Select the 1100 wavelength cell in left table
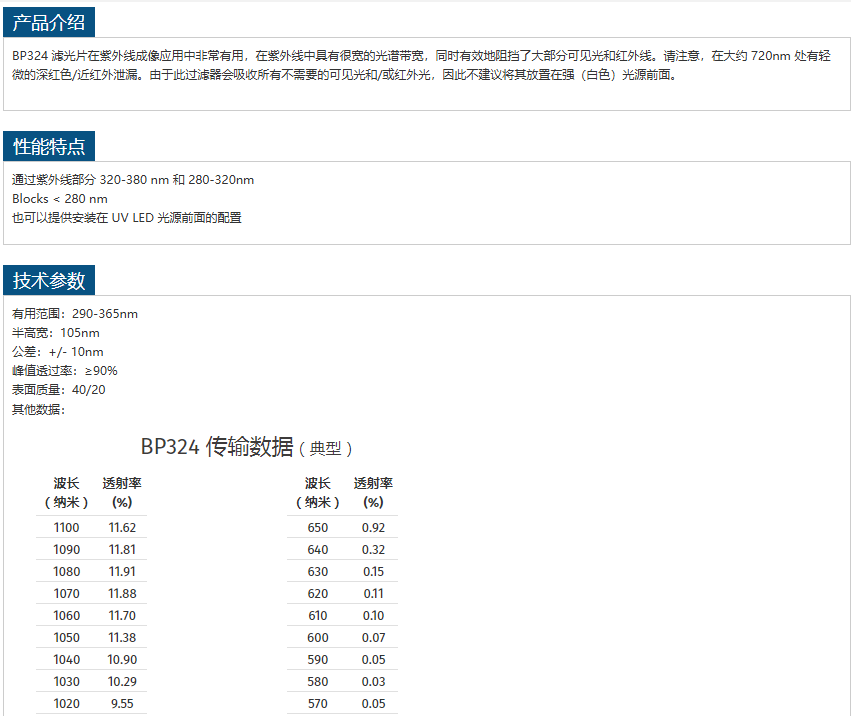 (x=66, y=527)
